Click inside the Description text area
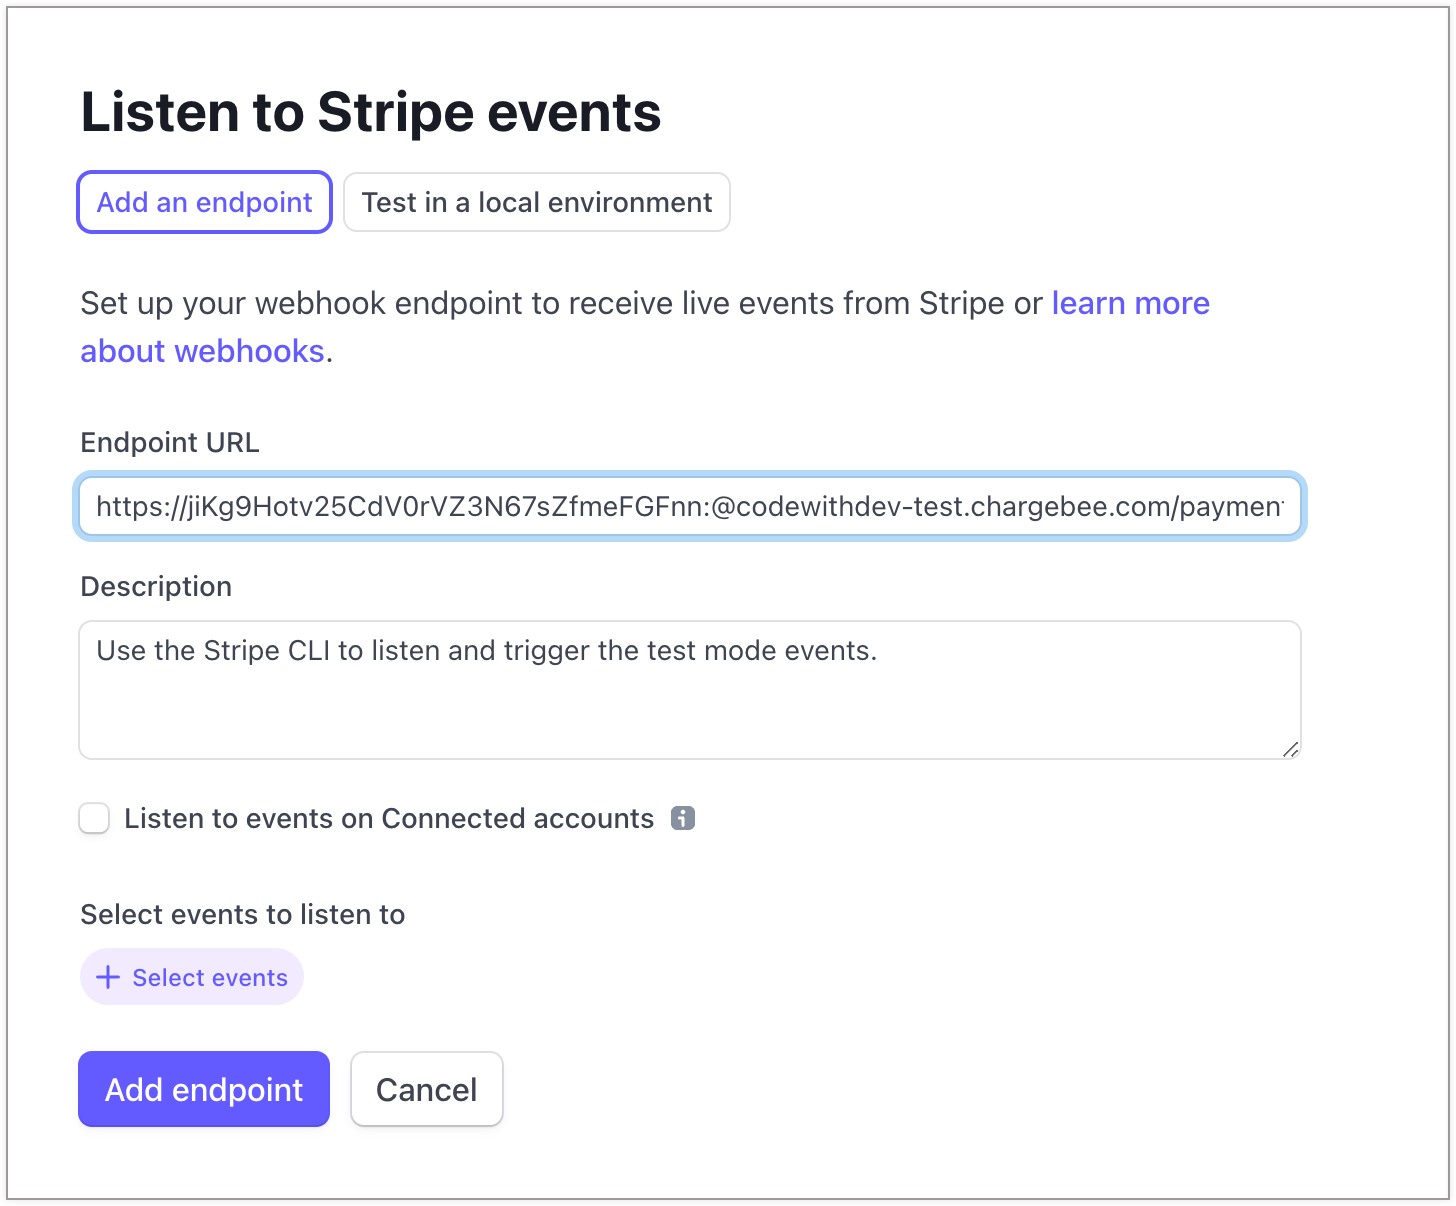Viewport: 1456px width, 1206px height. click(689, 710)
